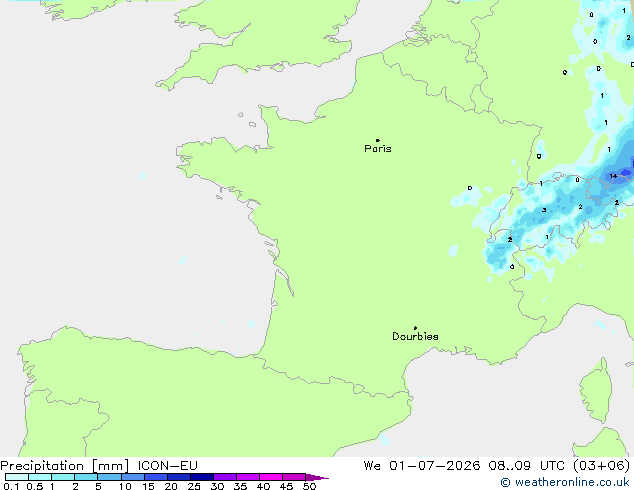Click the over-50 mm legend arrow tip
This screenshot has width=634, height=490.
pos(317,477)
